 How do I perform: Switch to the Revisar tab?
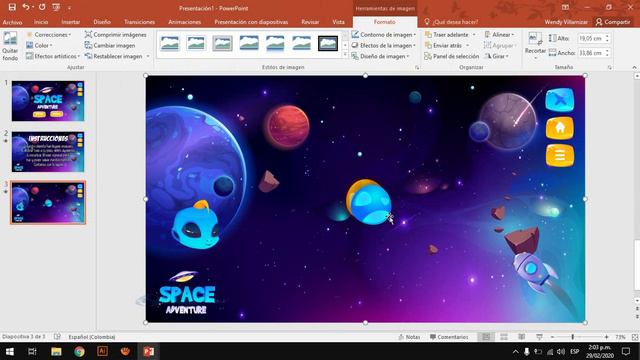(x=310, y=22)
